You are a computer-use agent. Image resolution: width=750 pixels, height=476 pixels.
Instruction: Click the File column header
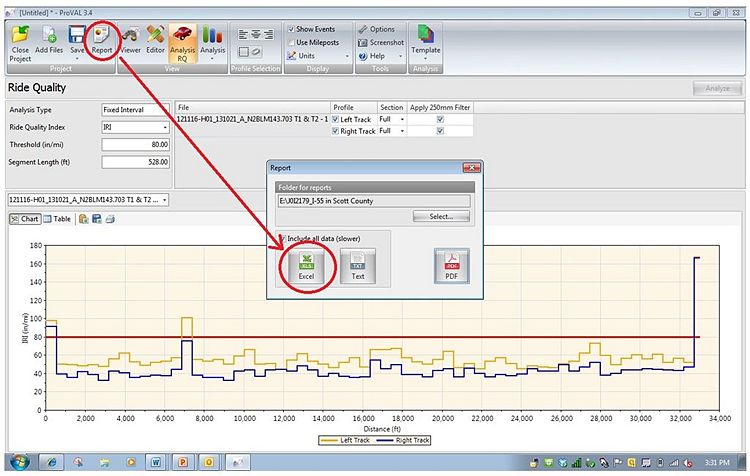(253, 108)
